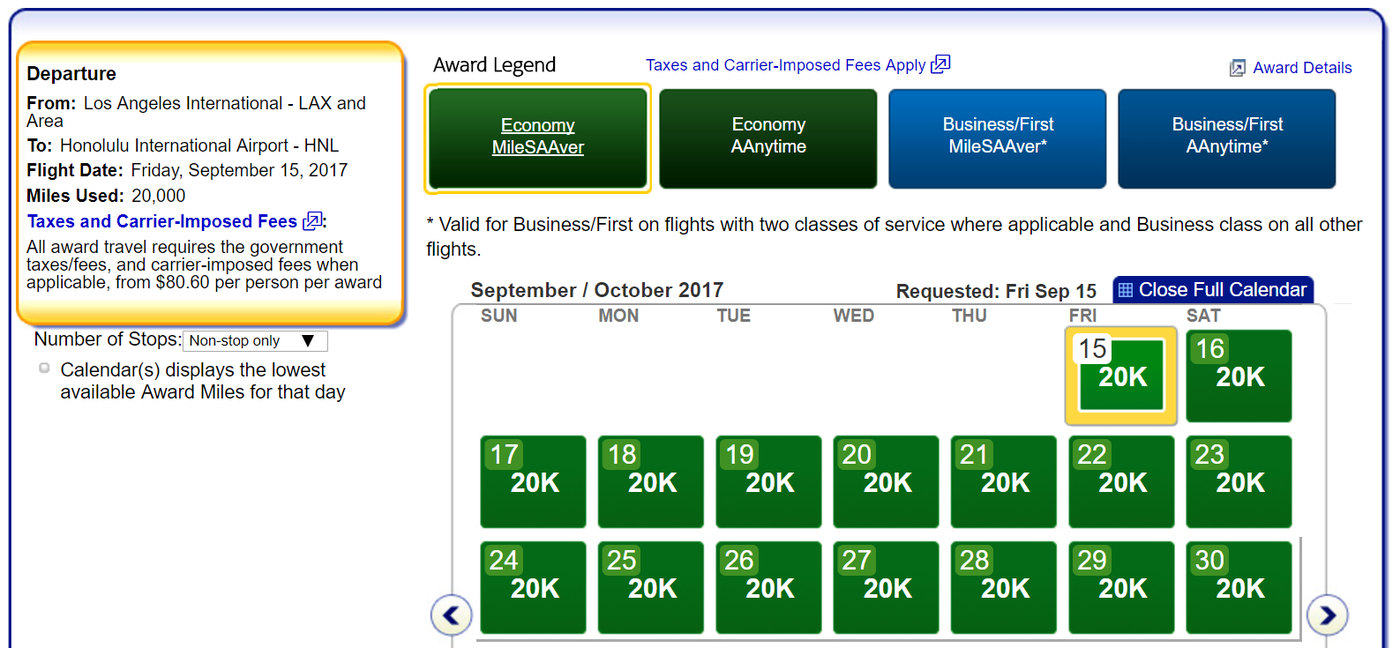Viewport: 1400px width, 648px height.
Task: Click Taxes and Carrier-Imposed Fees in Departure box
Action: tap(162, 221)
